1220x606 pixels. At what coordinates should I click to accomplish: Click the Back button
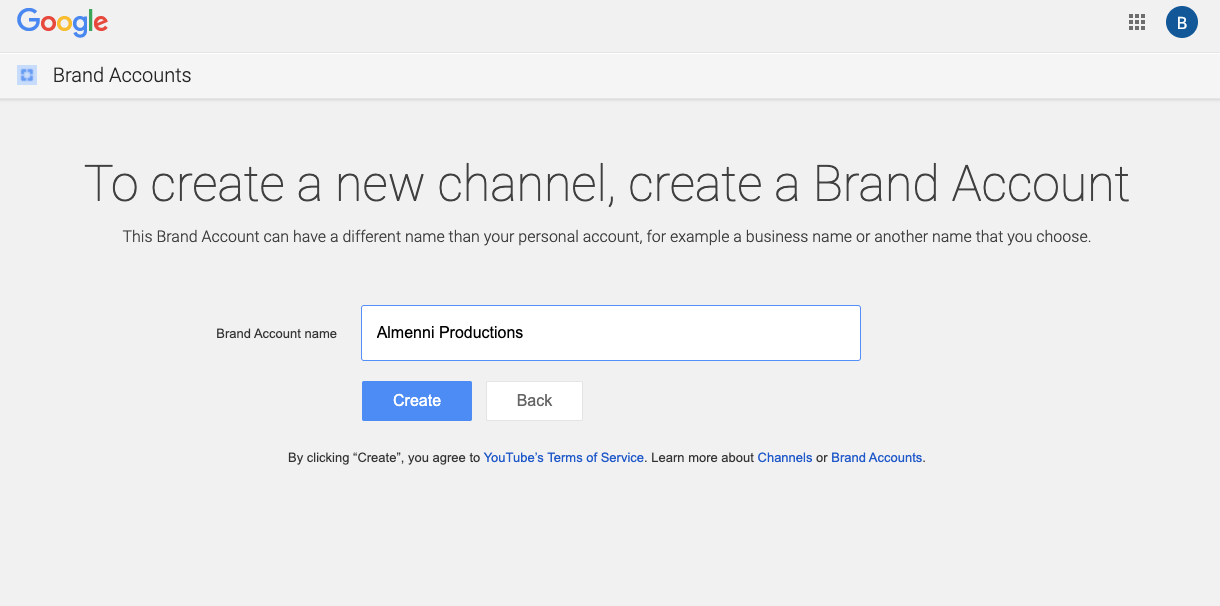534,401
